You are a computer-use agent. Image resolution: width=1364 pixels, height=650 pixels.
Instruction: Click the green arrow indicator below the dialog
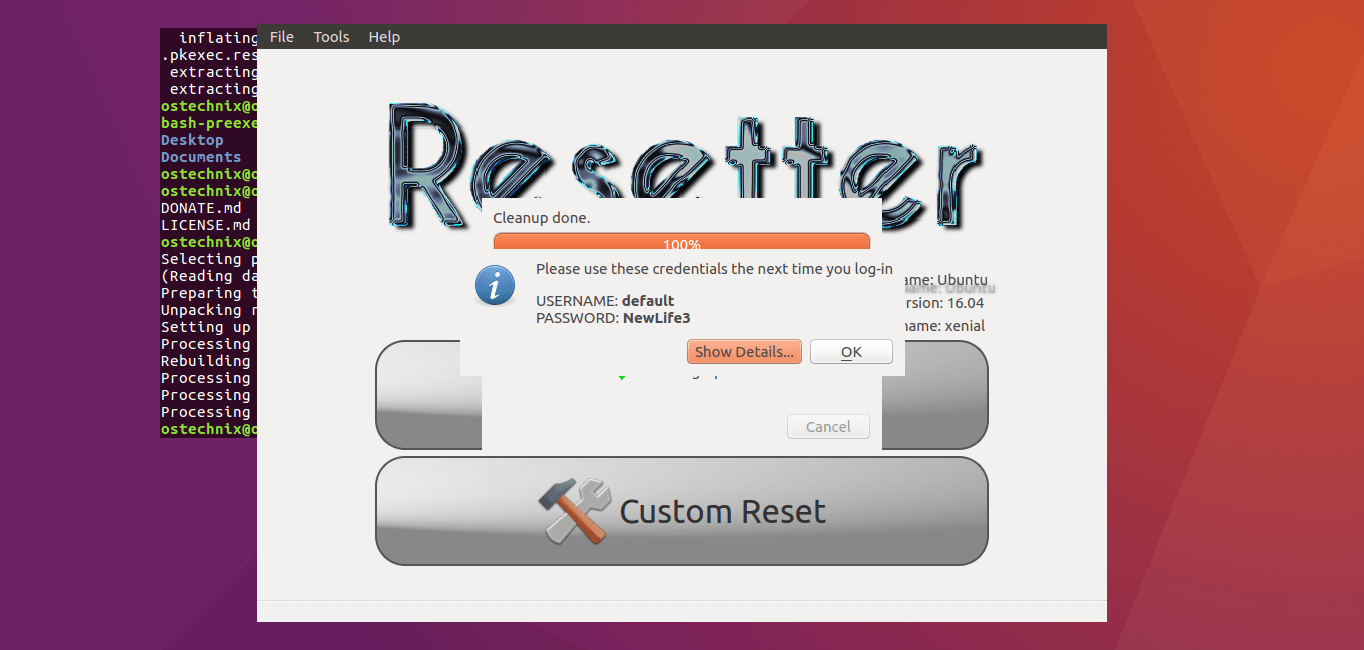(623, 377)
